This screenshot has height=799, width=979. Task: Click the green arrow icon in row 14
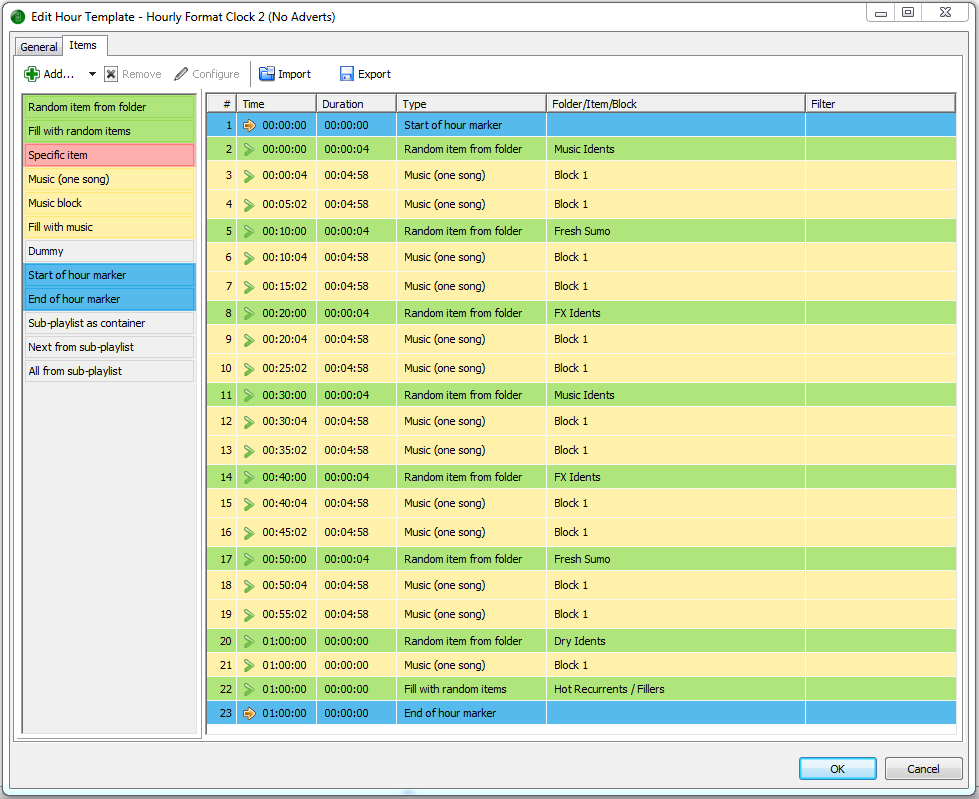[249, 478]
